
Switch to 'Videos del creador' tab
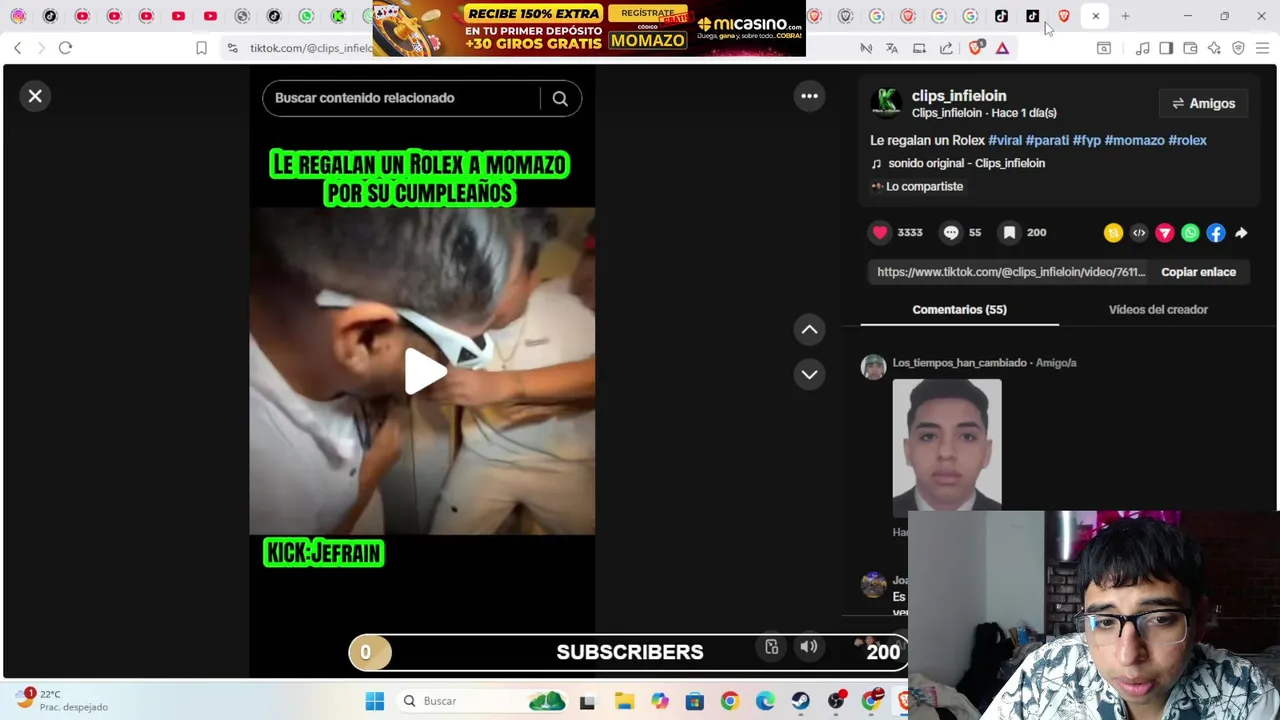[x=1158, y=309]
